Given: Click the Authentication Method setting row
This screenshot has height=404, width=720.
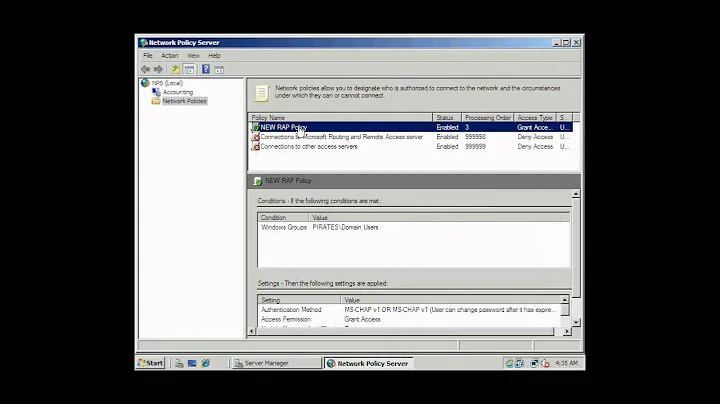Looking at the screenshot, I should coord(409,310).
